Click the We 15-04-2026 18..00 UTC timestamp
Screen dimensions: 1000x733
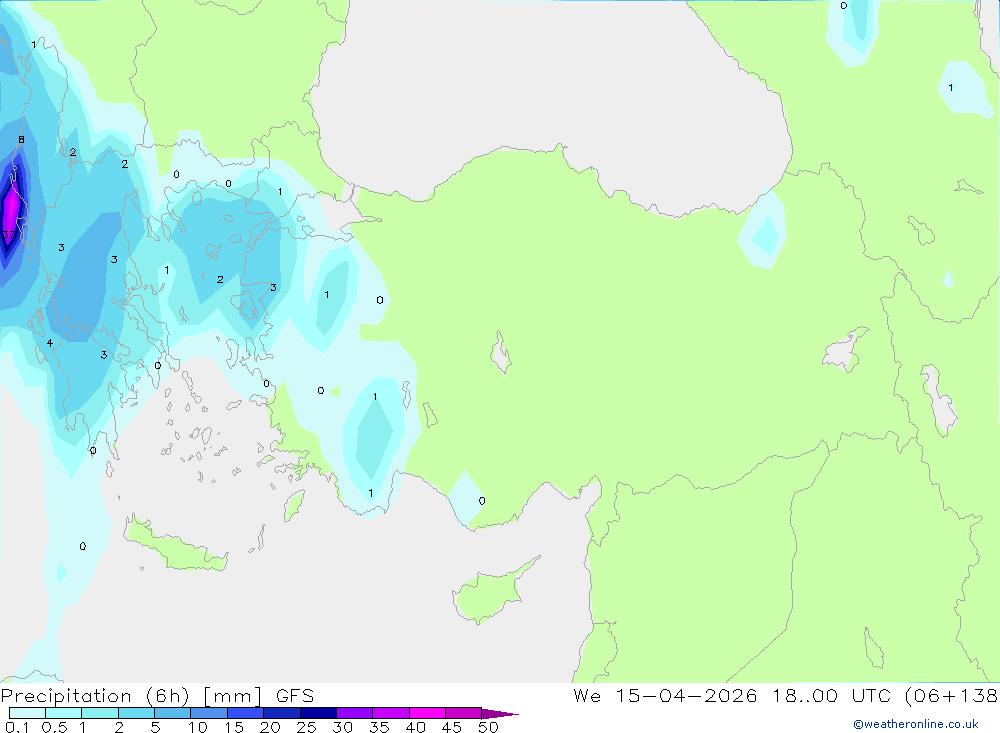pyautogui.click(x=732, y=695)
